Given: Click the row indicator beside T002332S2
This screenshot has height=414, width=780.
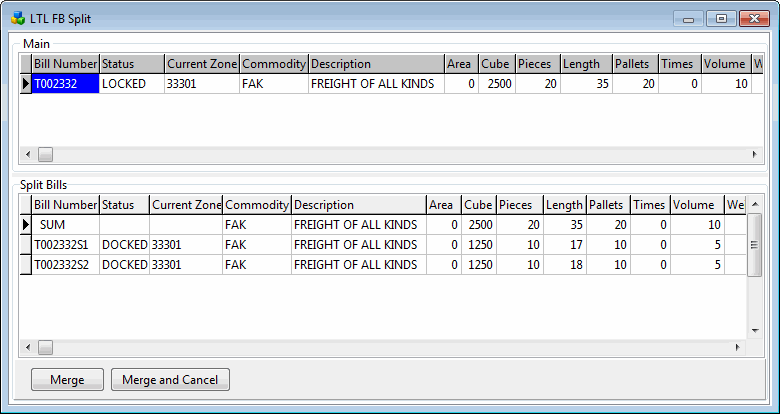Looking at the screenshot, I should point(26,264).
